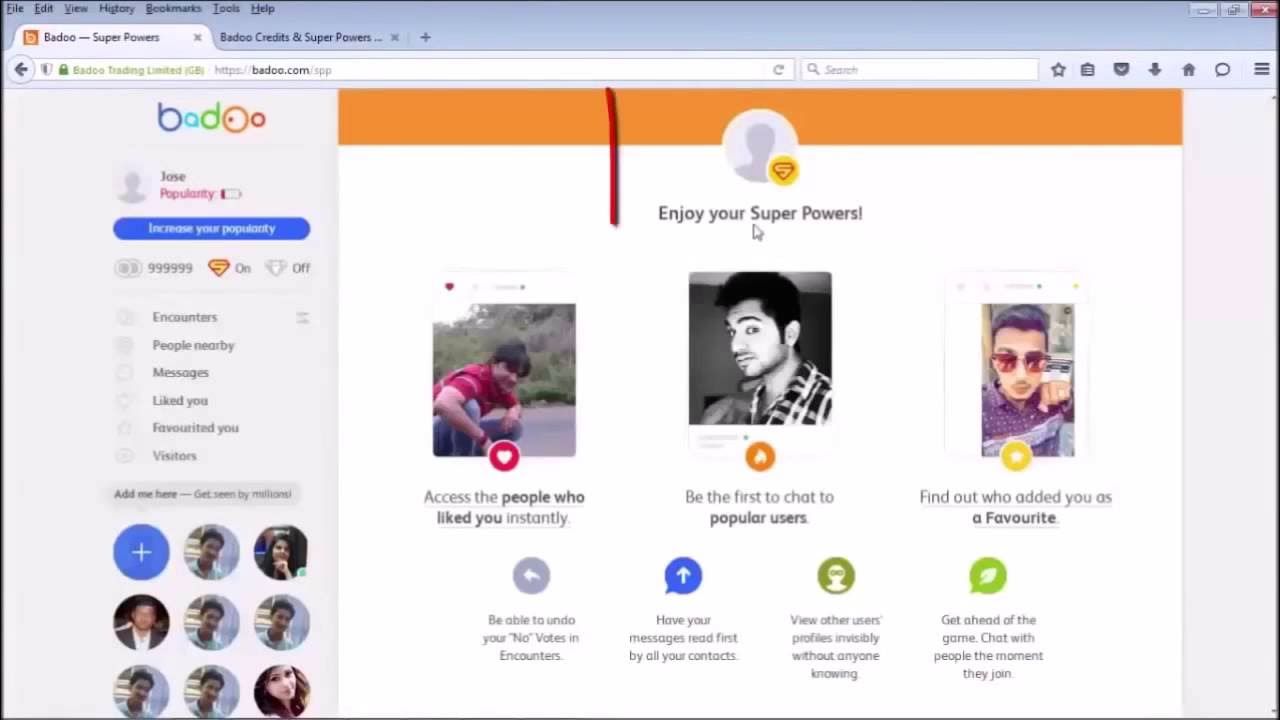
Task: Click the red-shirt man crouching photo
Action: [504, 380]
